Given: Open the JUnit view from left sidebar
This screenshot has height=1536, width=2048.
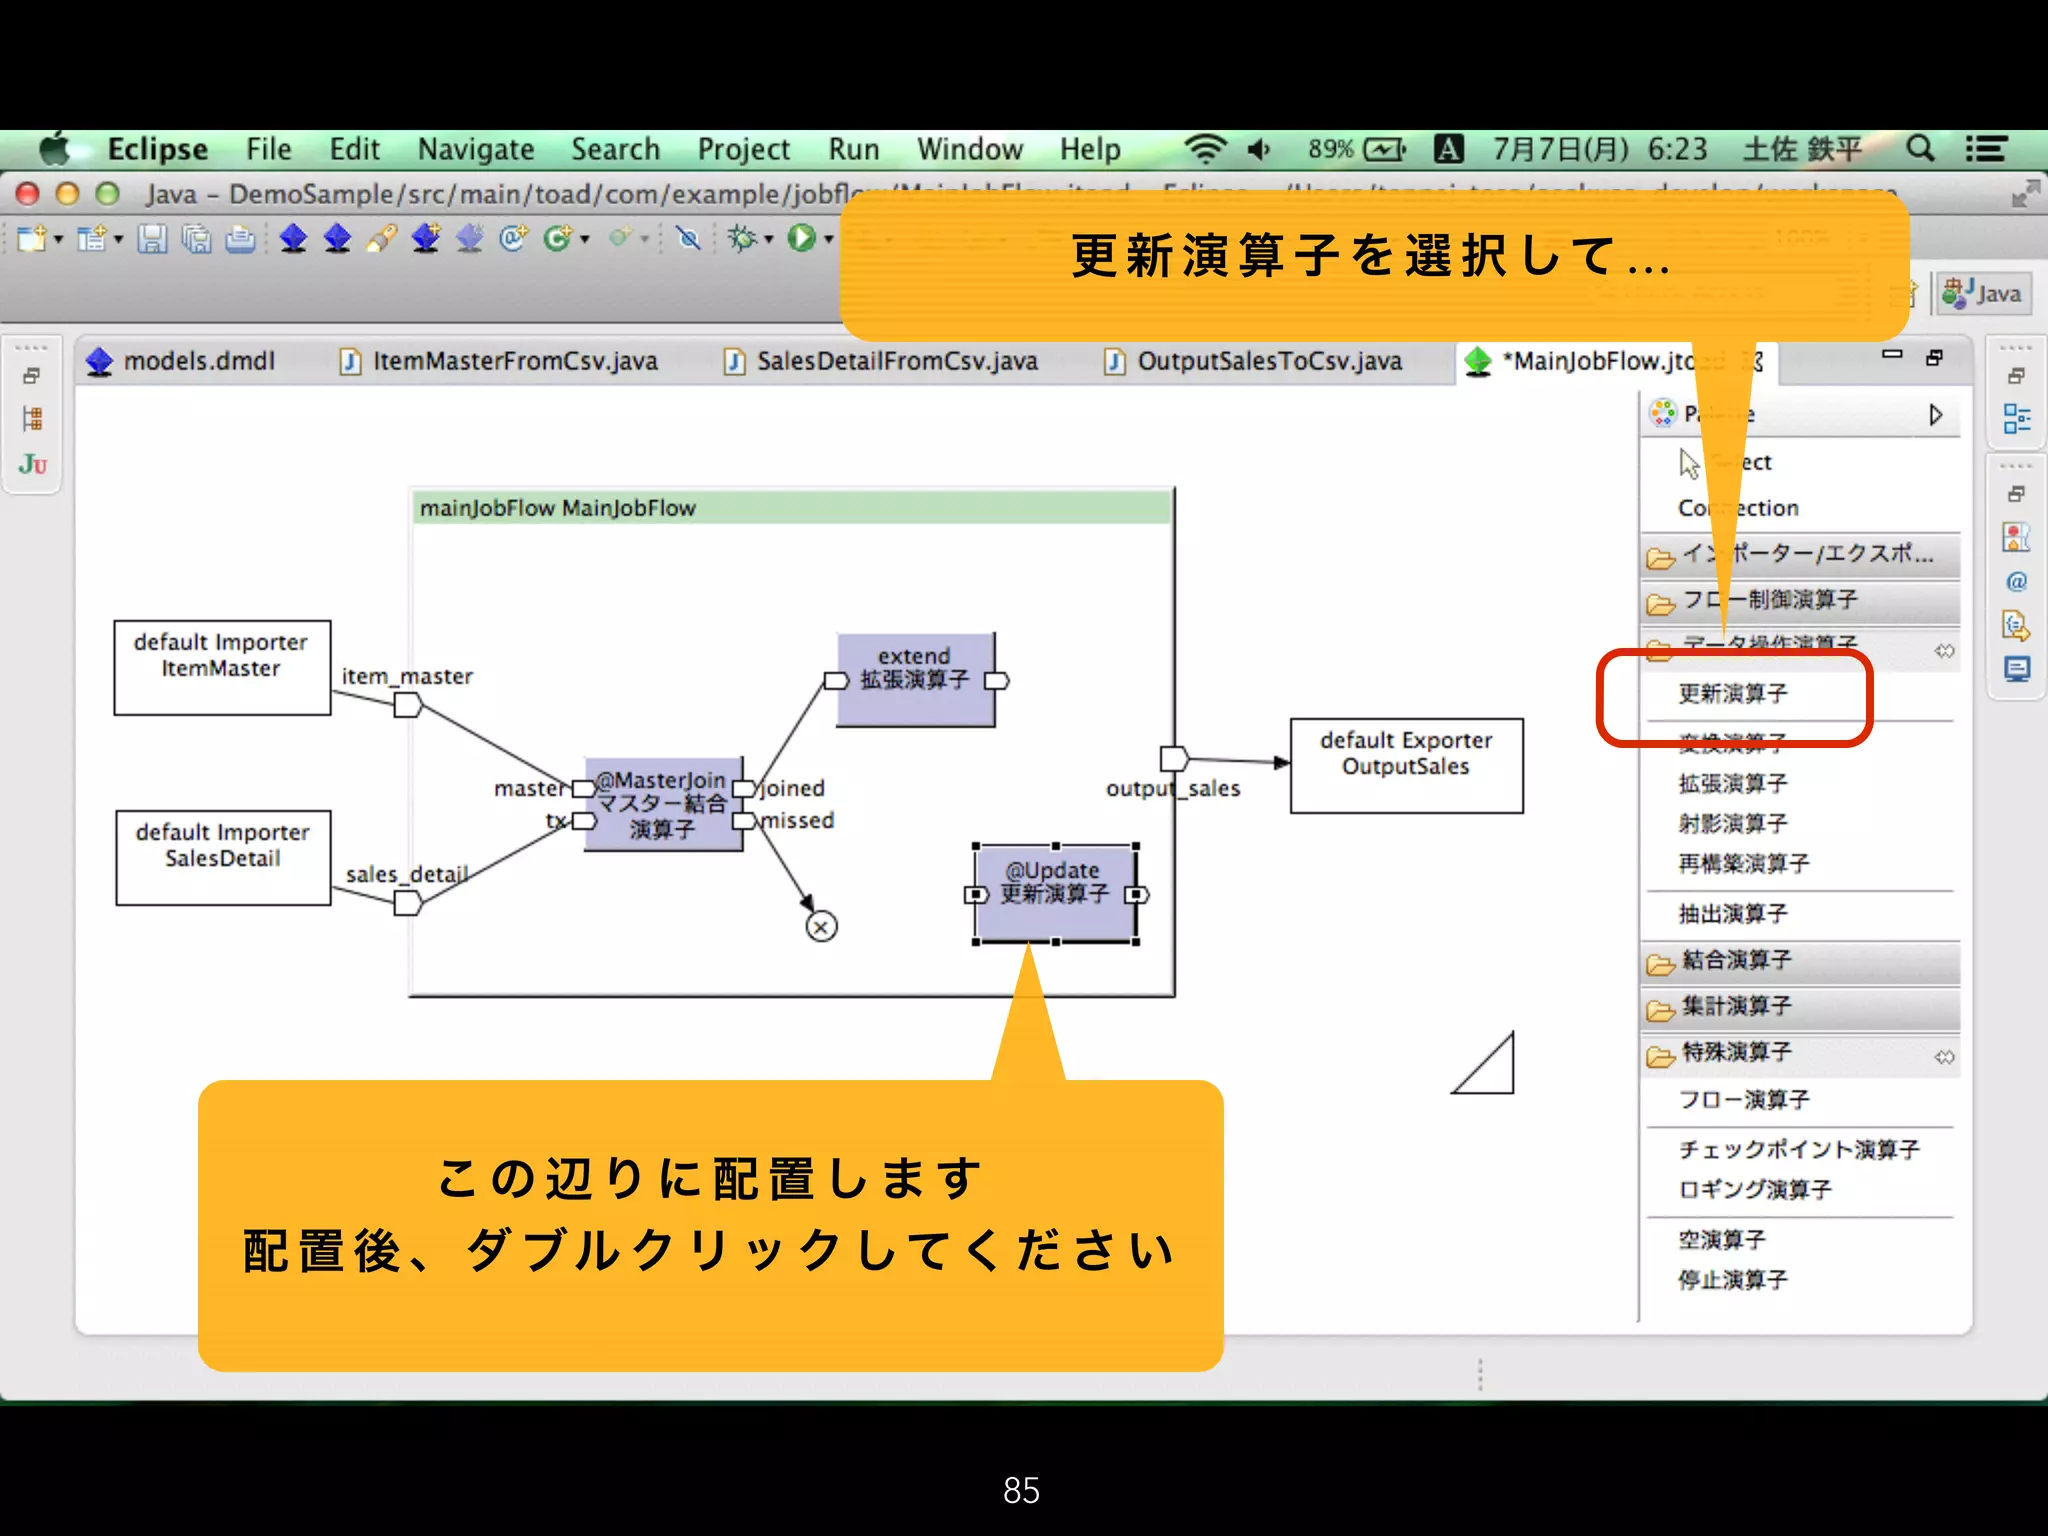Looking at the screenshot, I should [32, 464].
